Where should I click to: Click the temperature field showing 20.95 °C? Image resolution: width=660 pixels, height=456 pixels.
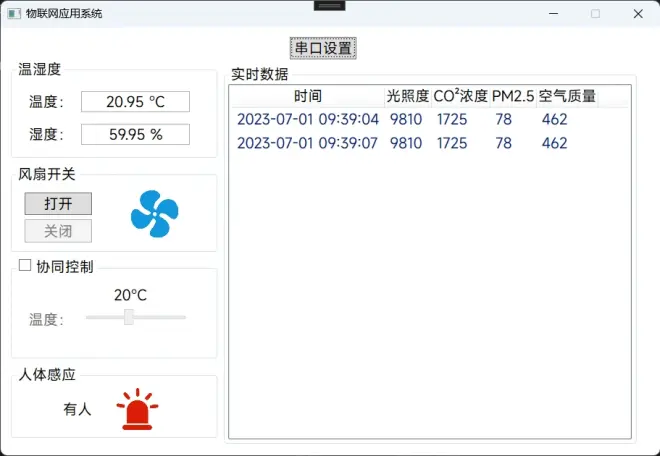[135, 102]
